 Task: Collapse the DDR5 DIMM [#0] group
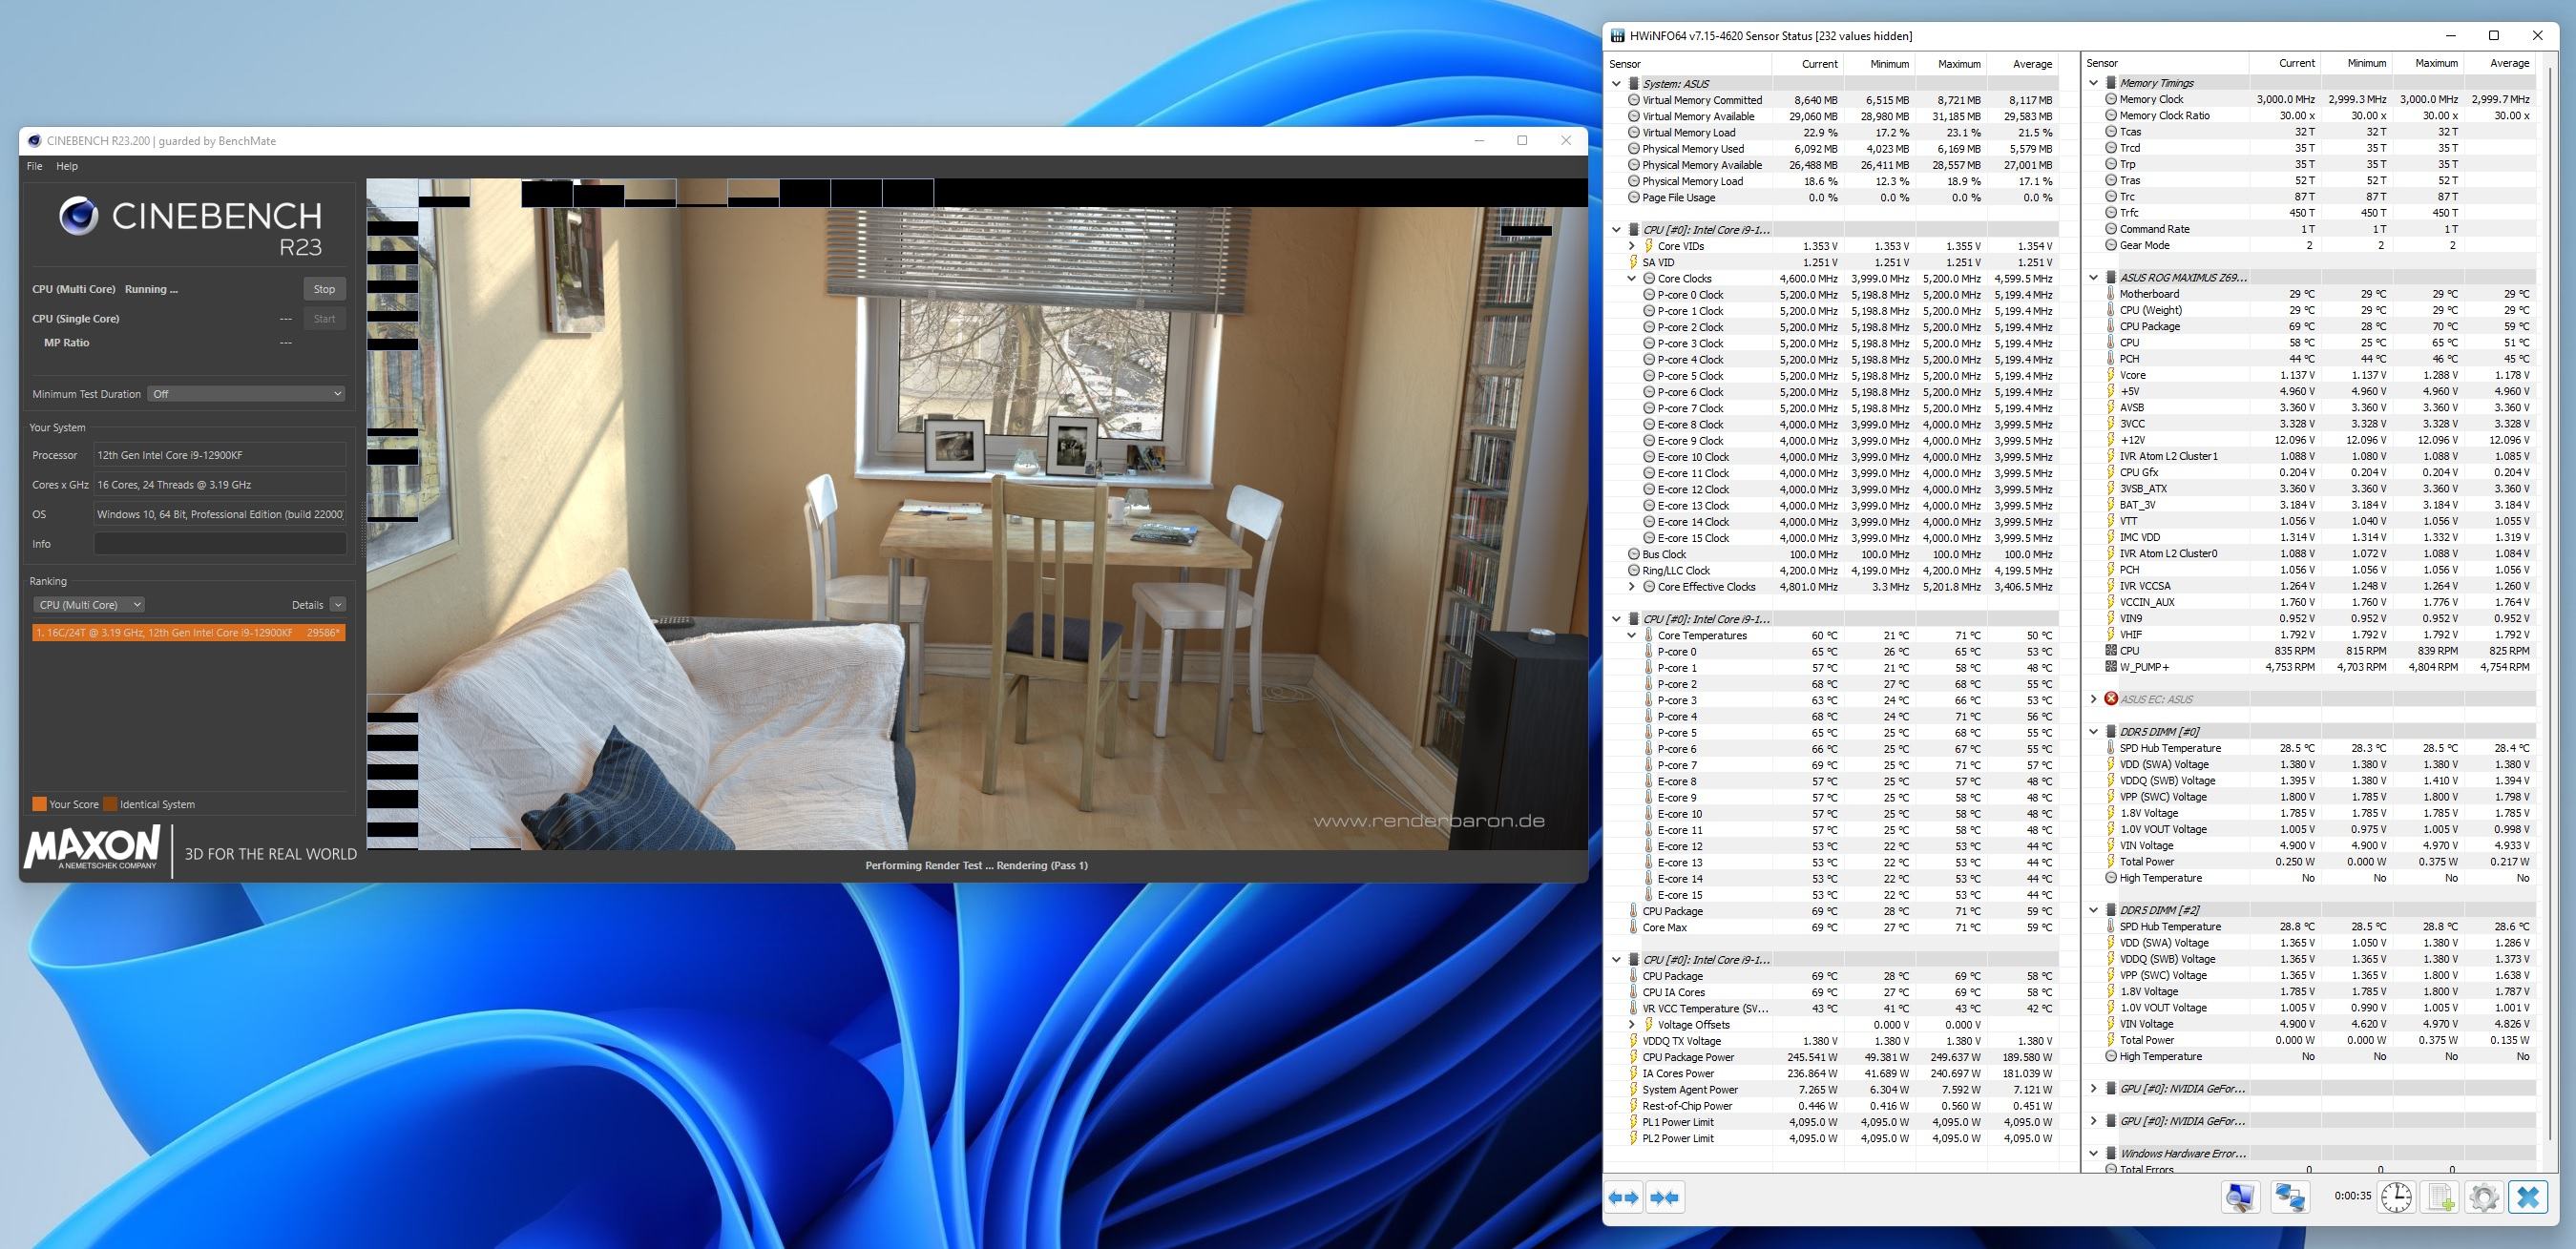pos(2094,732)
